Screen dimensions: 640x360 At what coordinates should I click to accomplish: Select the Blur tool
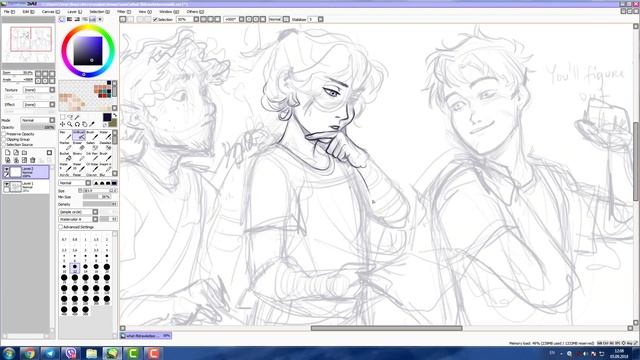[x=105, y=175]
